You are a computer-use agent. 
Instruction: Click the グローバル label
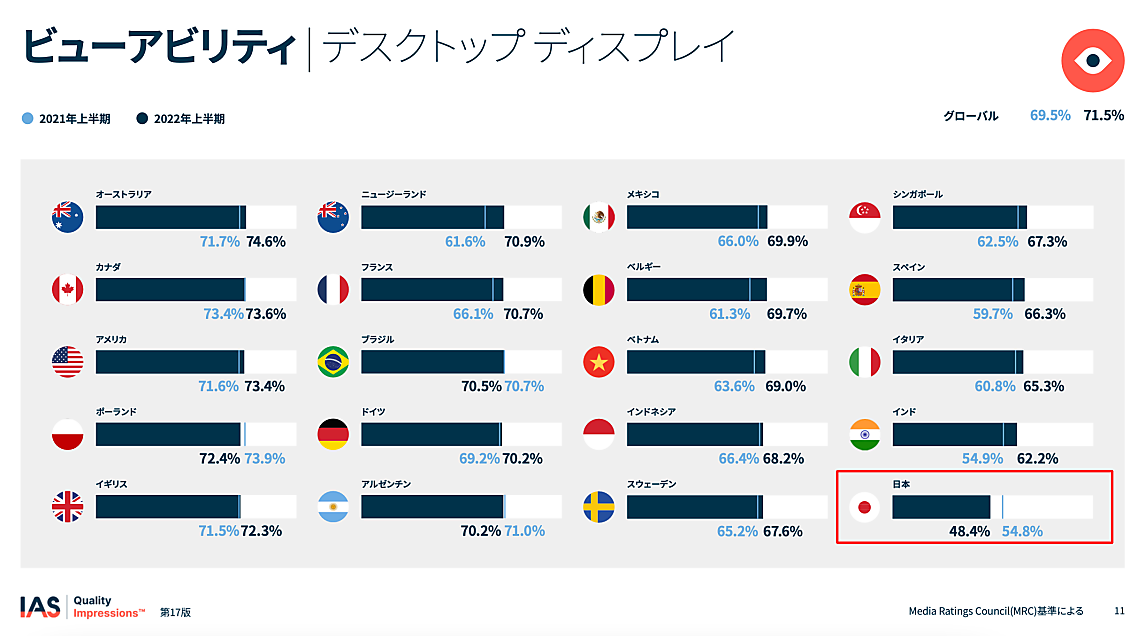(x=970, y=116)
